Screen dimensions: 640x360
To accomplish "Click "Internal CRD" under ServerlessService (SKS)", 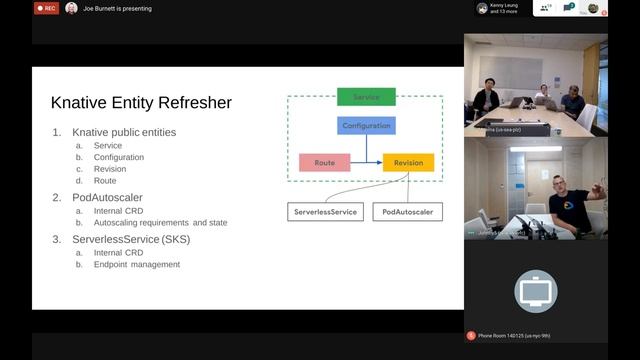I will [118, 253].
